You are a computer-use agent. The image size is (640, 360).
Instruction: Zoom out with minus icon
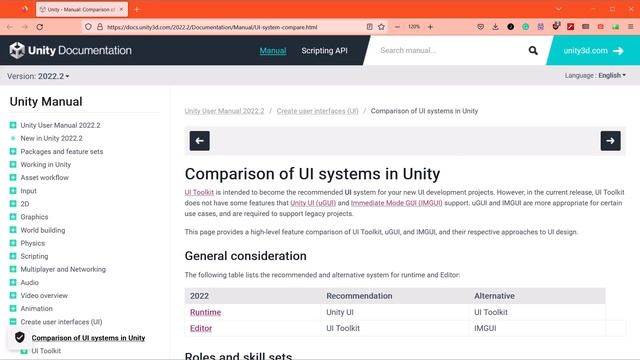pyautogui.click(x=397, y=27)
